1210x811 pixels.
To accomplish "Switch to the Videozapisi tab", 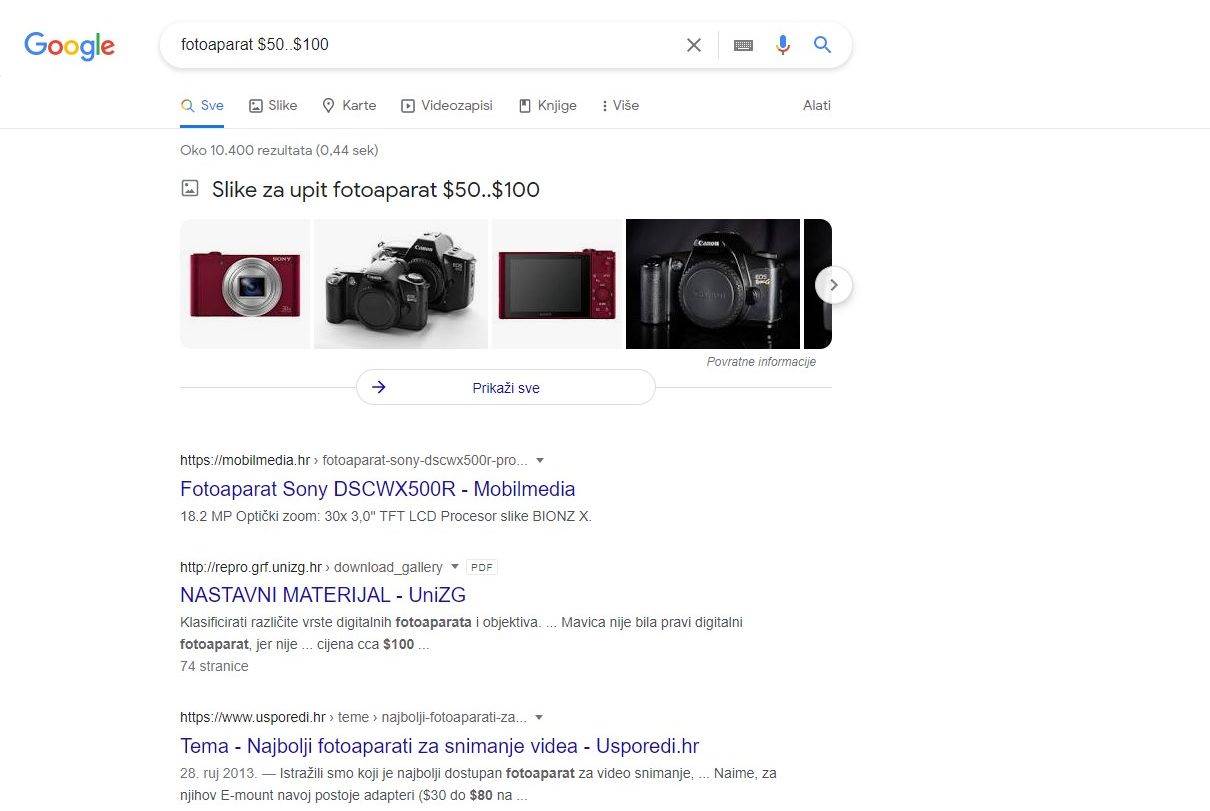I will click(446, 105).
